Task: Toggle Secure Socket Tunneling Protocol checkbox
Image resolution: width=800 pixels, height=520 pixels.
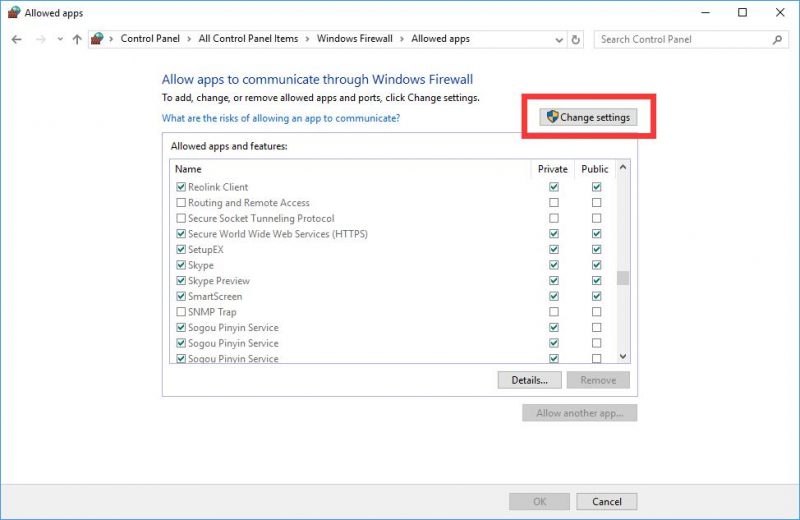Action: (181, 218)
